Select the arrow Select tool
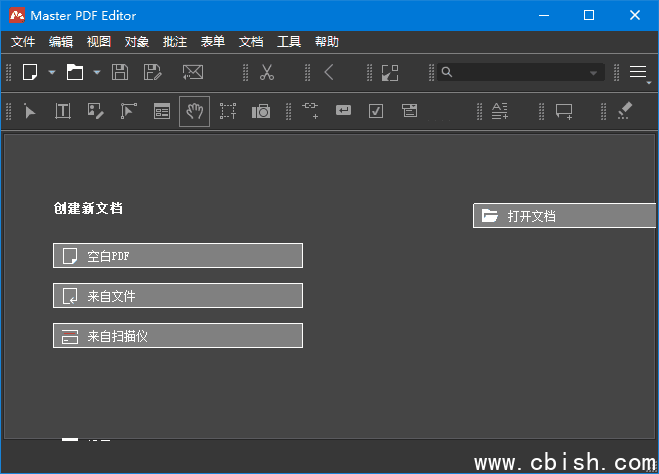659x474 pixels. (29, 111)
